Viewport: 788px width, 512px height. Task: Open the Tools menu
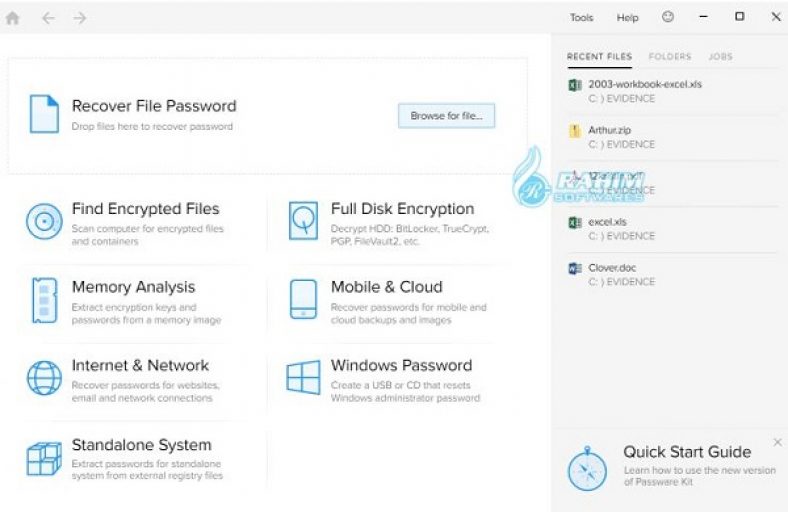pos(581,18)
